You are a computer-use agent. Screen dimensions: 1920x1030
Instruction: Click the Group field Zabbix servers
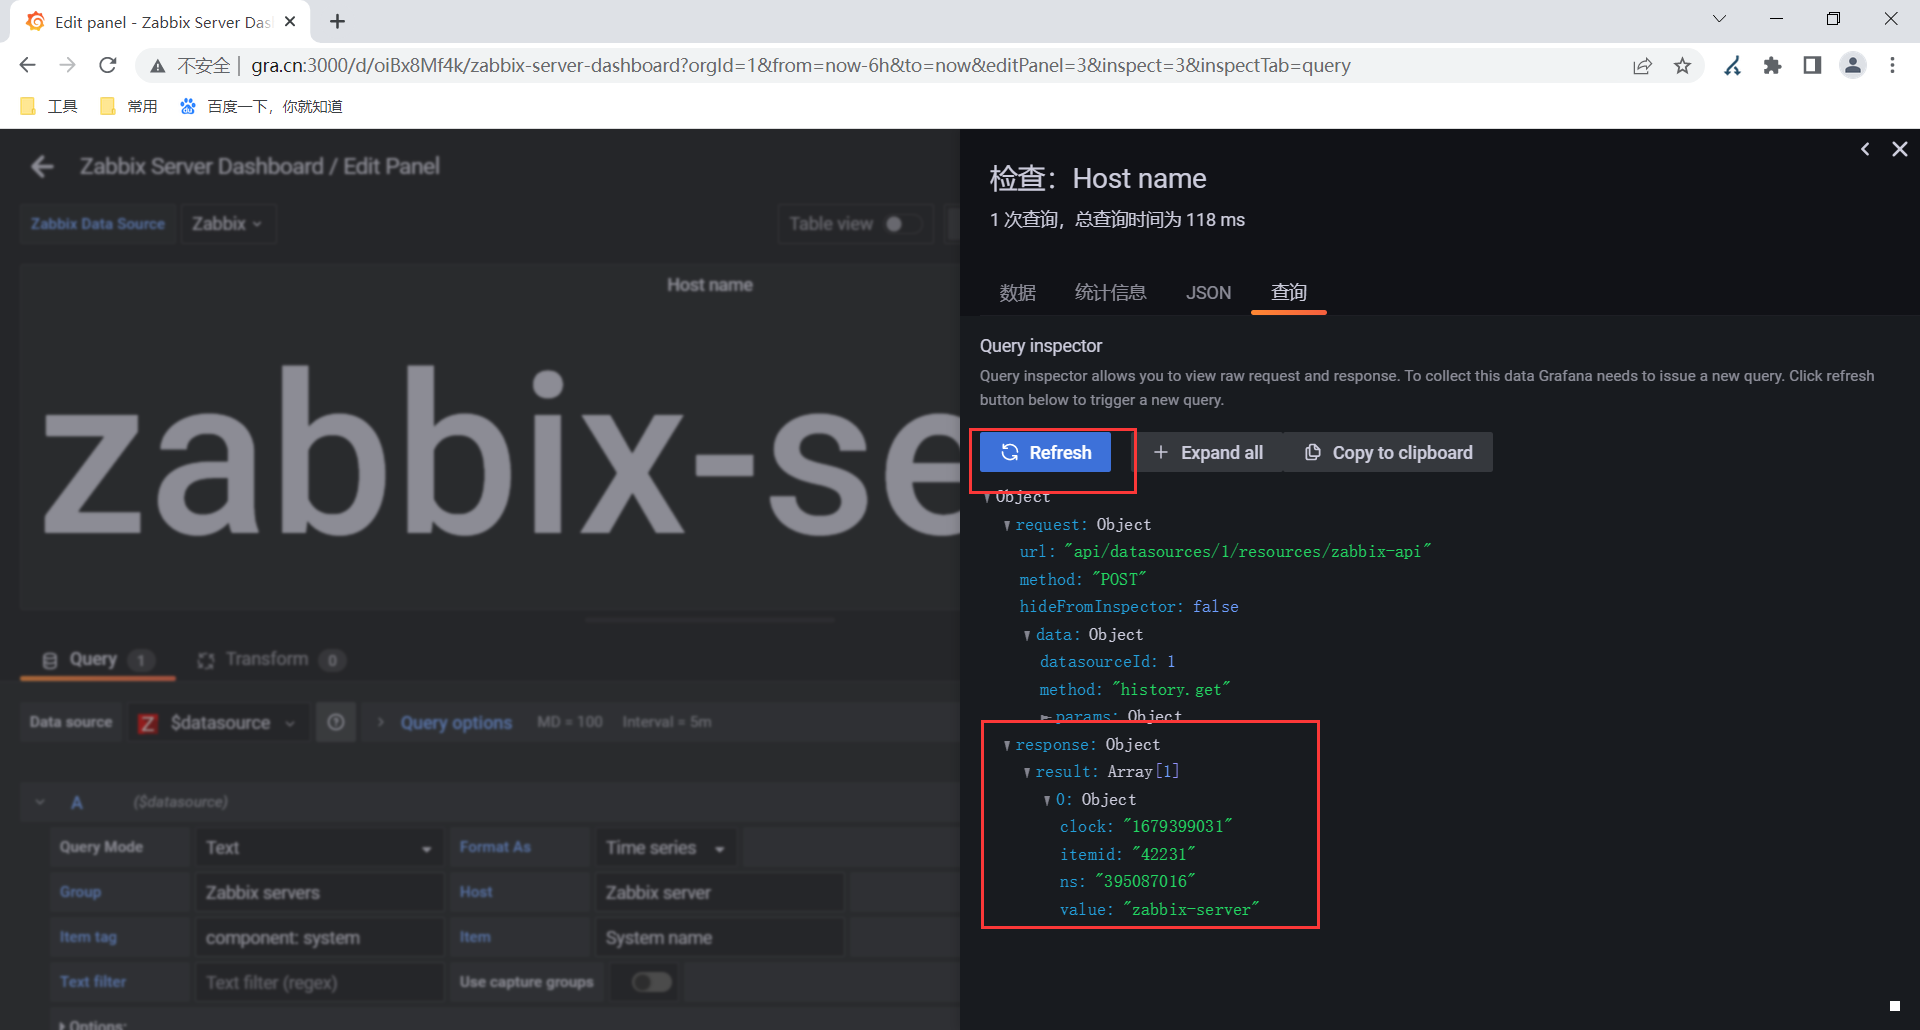[319, 893]
